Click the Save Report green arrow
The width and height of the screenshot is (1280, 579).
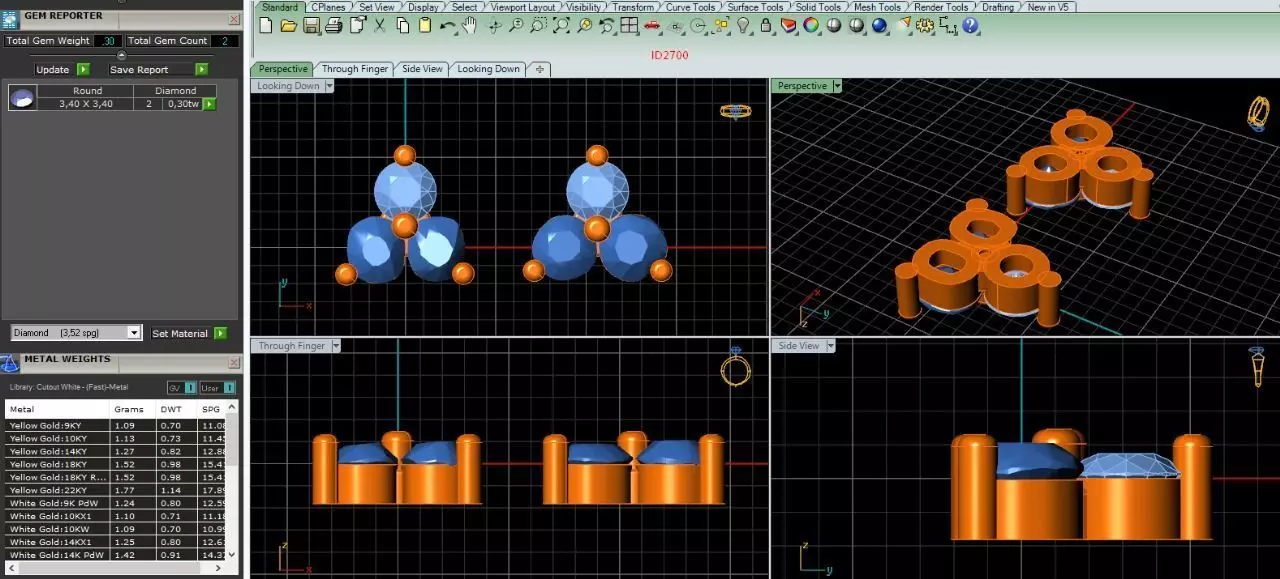click(x=202, y=69)
